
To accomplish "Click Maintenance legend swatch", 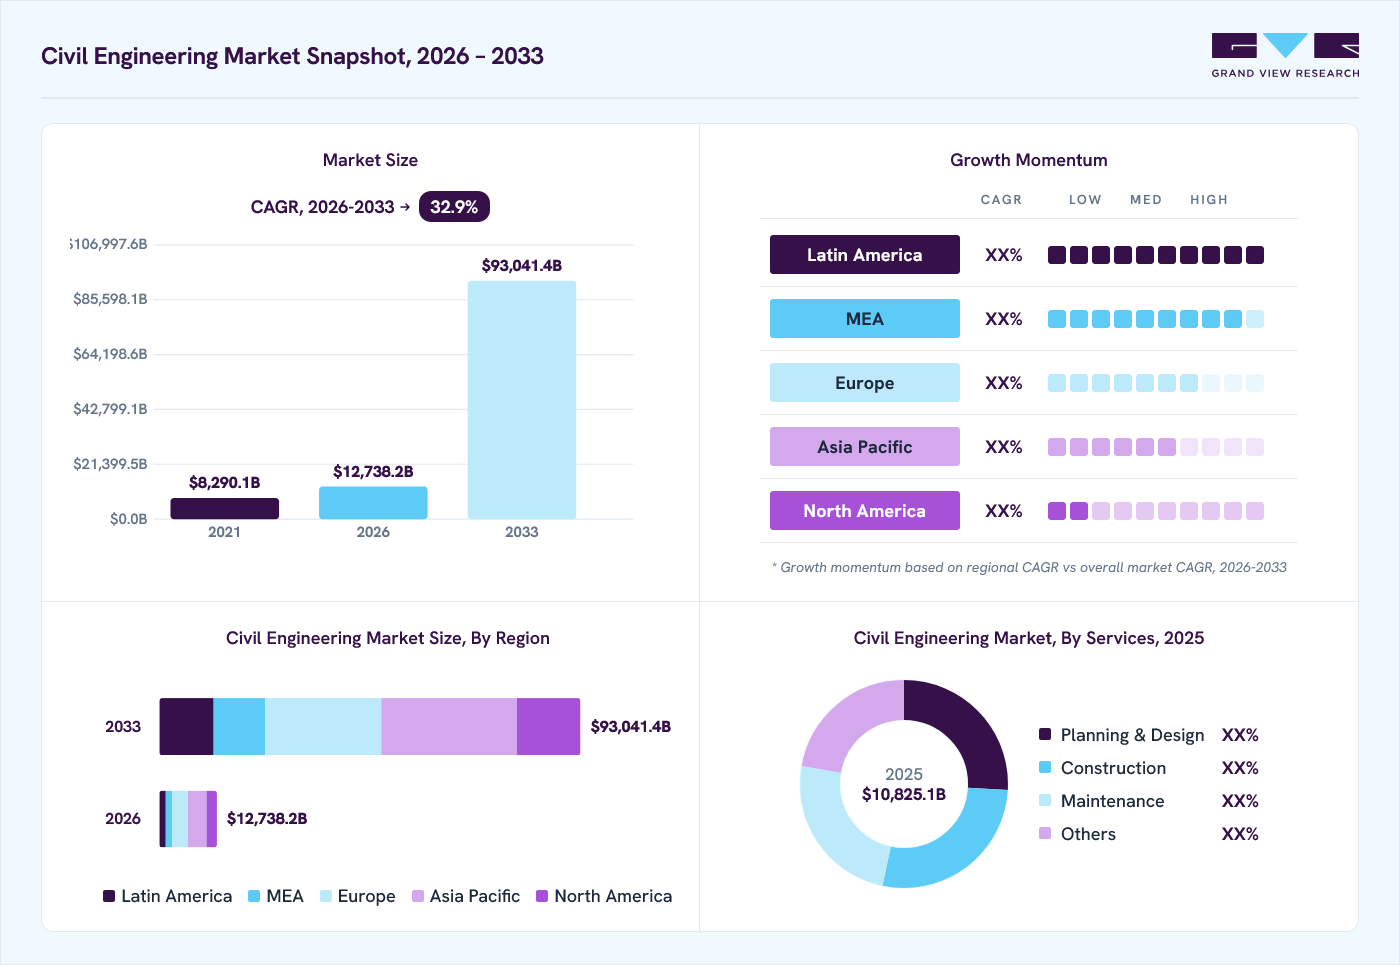I will click(1045, 800).
